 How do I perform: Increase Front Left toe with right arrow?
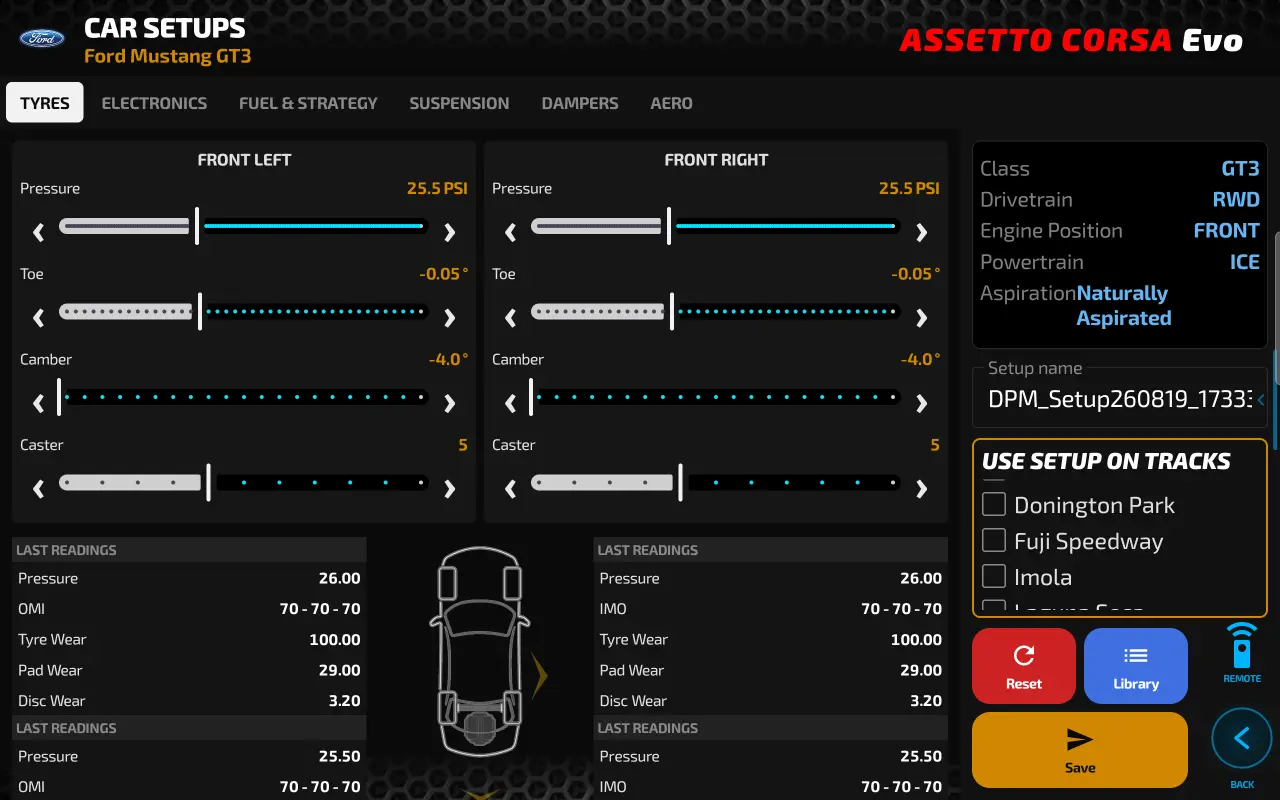pyautogui.click(x=449, y=318)
